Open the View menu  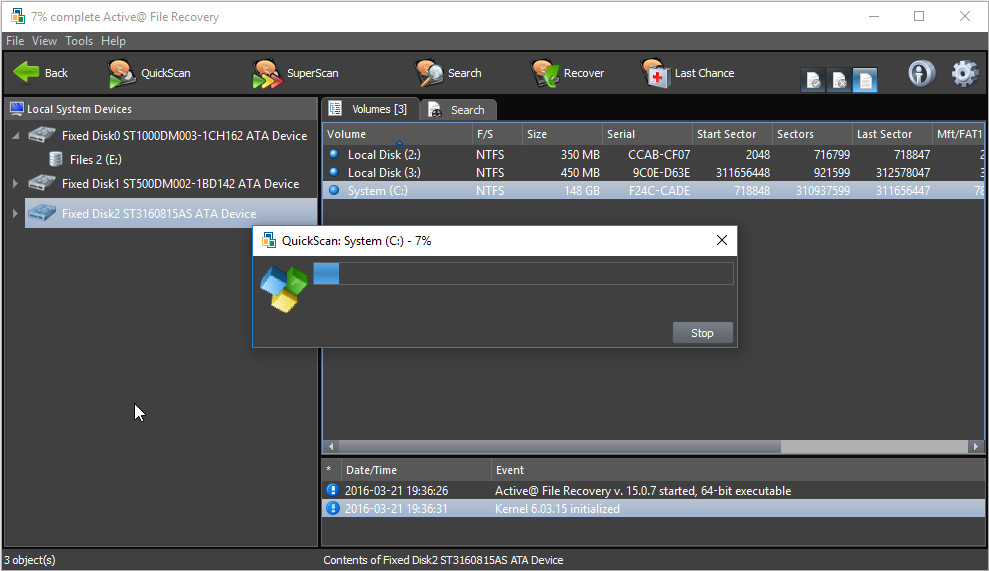[44, 41]
